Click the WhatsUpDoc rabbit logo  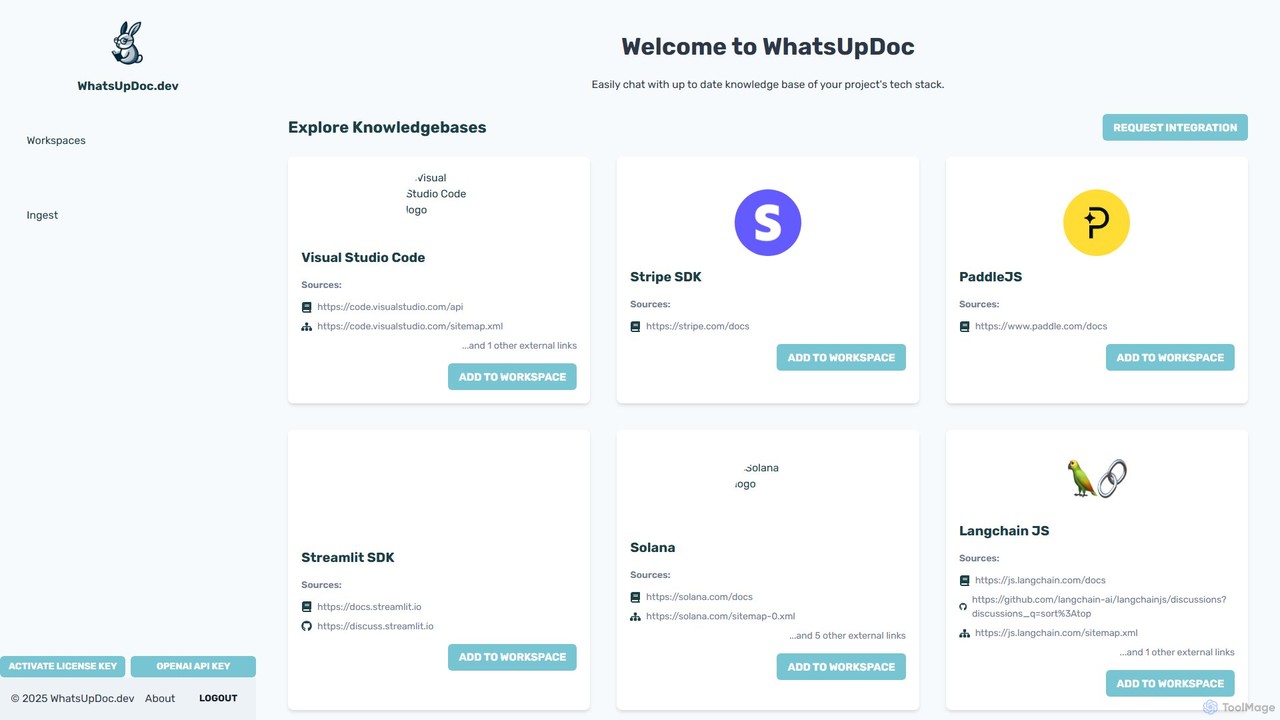pos(128,43)
